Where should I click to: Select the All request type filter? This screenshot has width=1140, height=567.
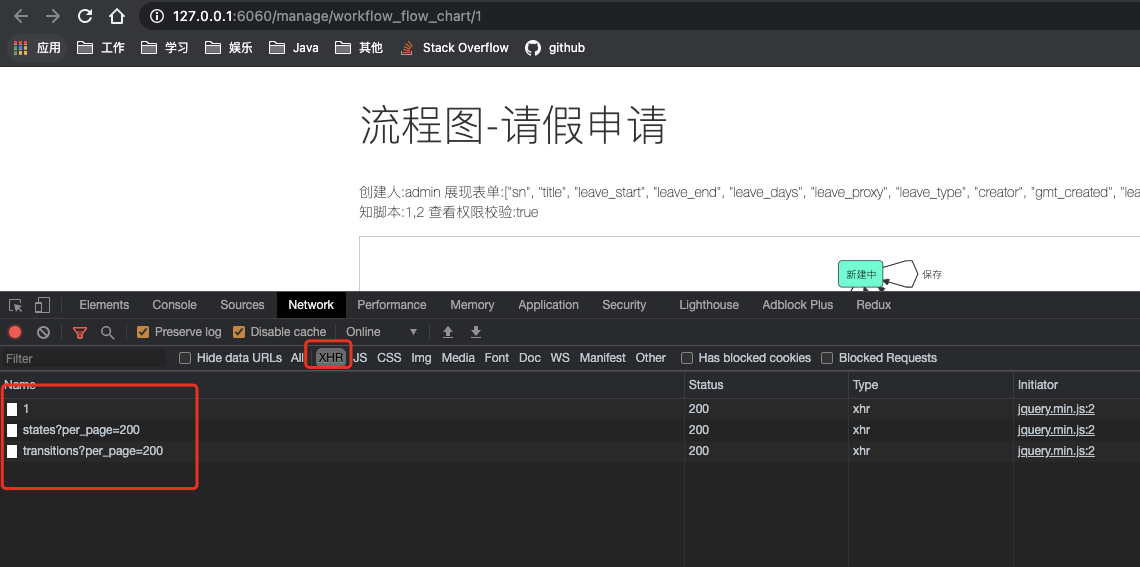[297, 358]
